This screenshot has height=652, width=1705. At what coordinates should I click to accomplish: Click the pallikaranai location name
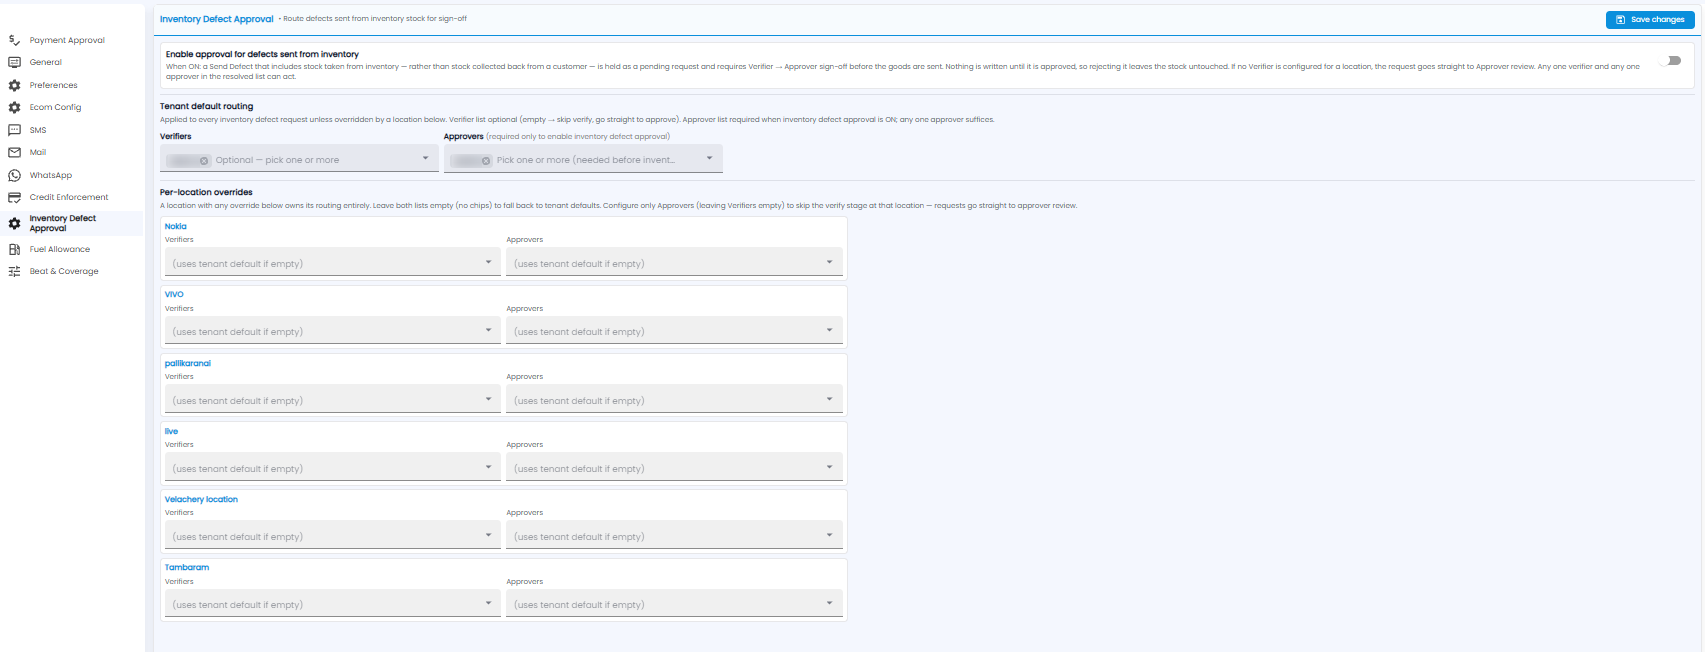pyautogui.click(x=188, y=363)
